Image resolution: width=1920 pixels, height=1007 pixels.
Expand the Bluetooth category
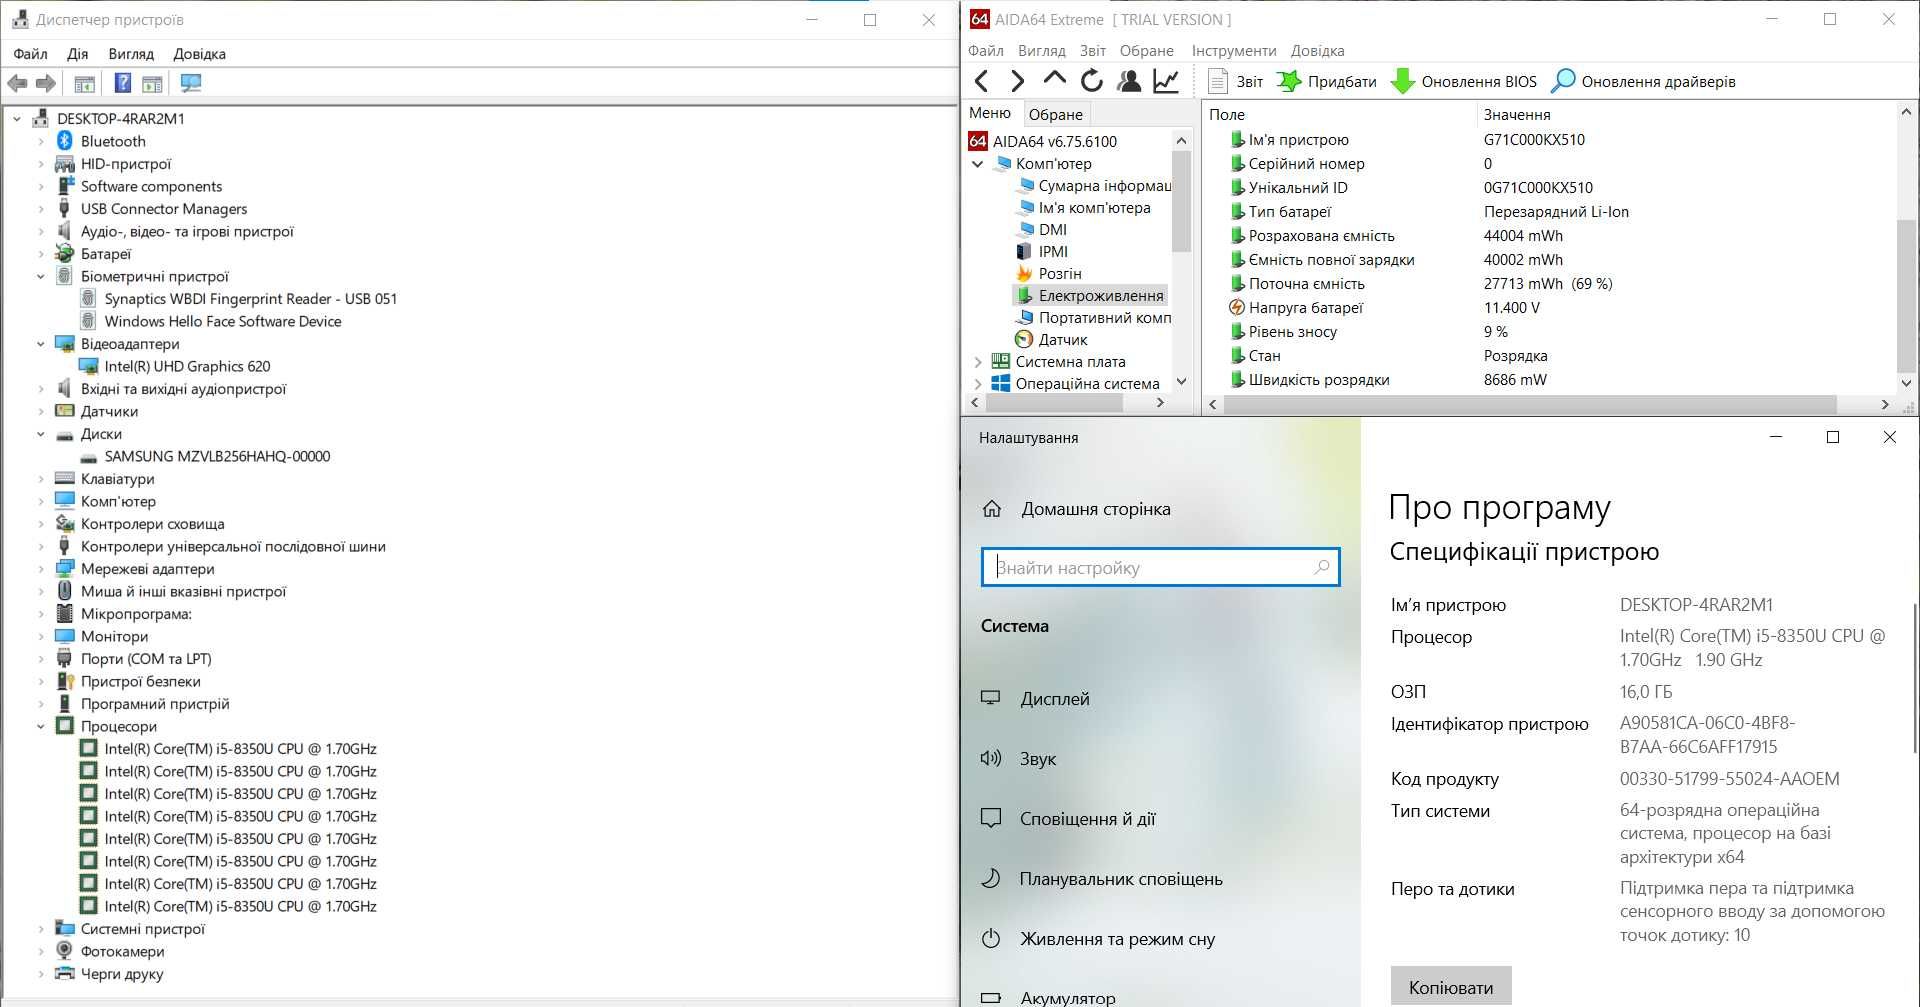41,141
